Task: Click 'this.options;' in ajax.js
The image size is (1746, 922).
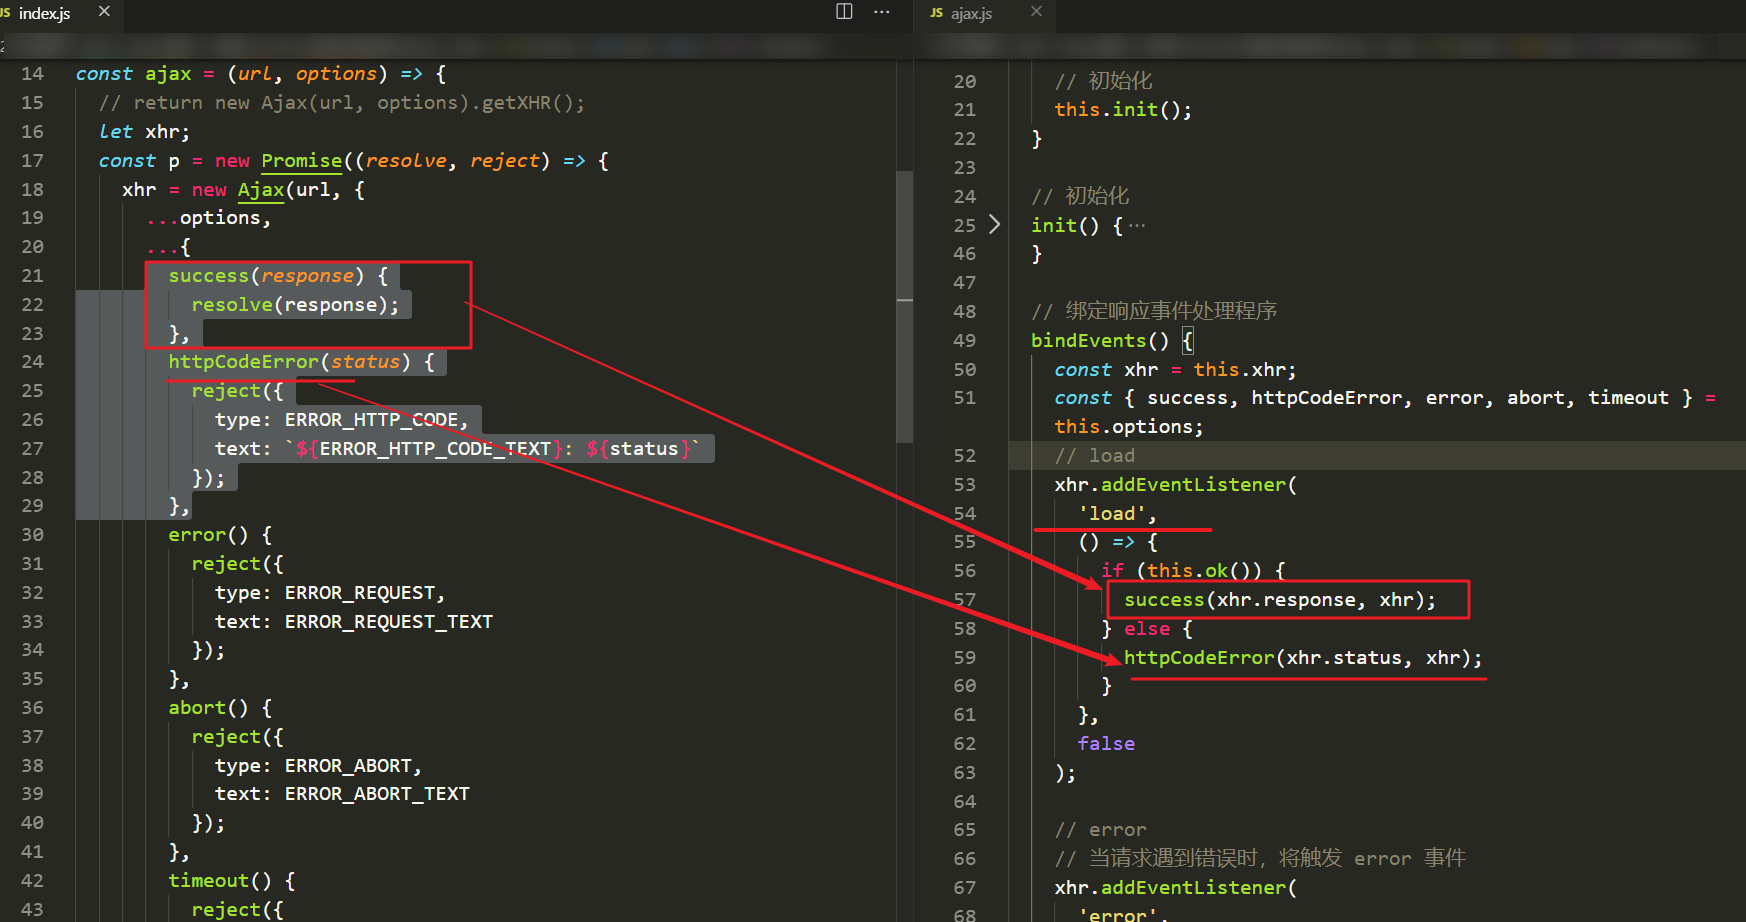Action: coord(1129,427)
